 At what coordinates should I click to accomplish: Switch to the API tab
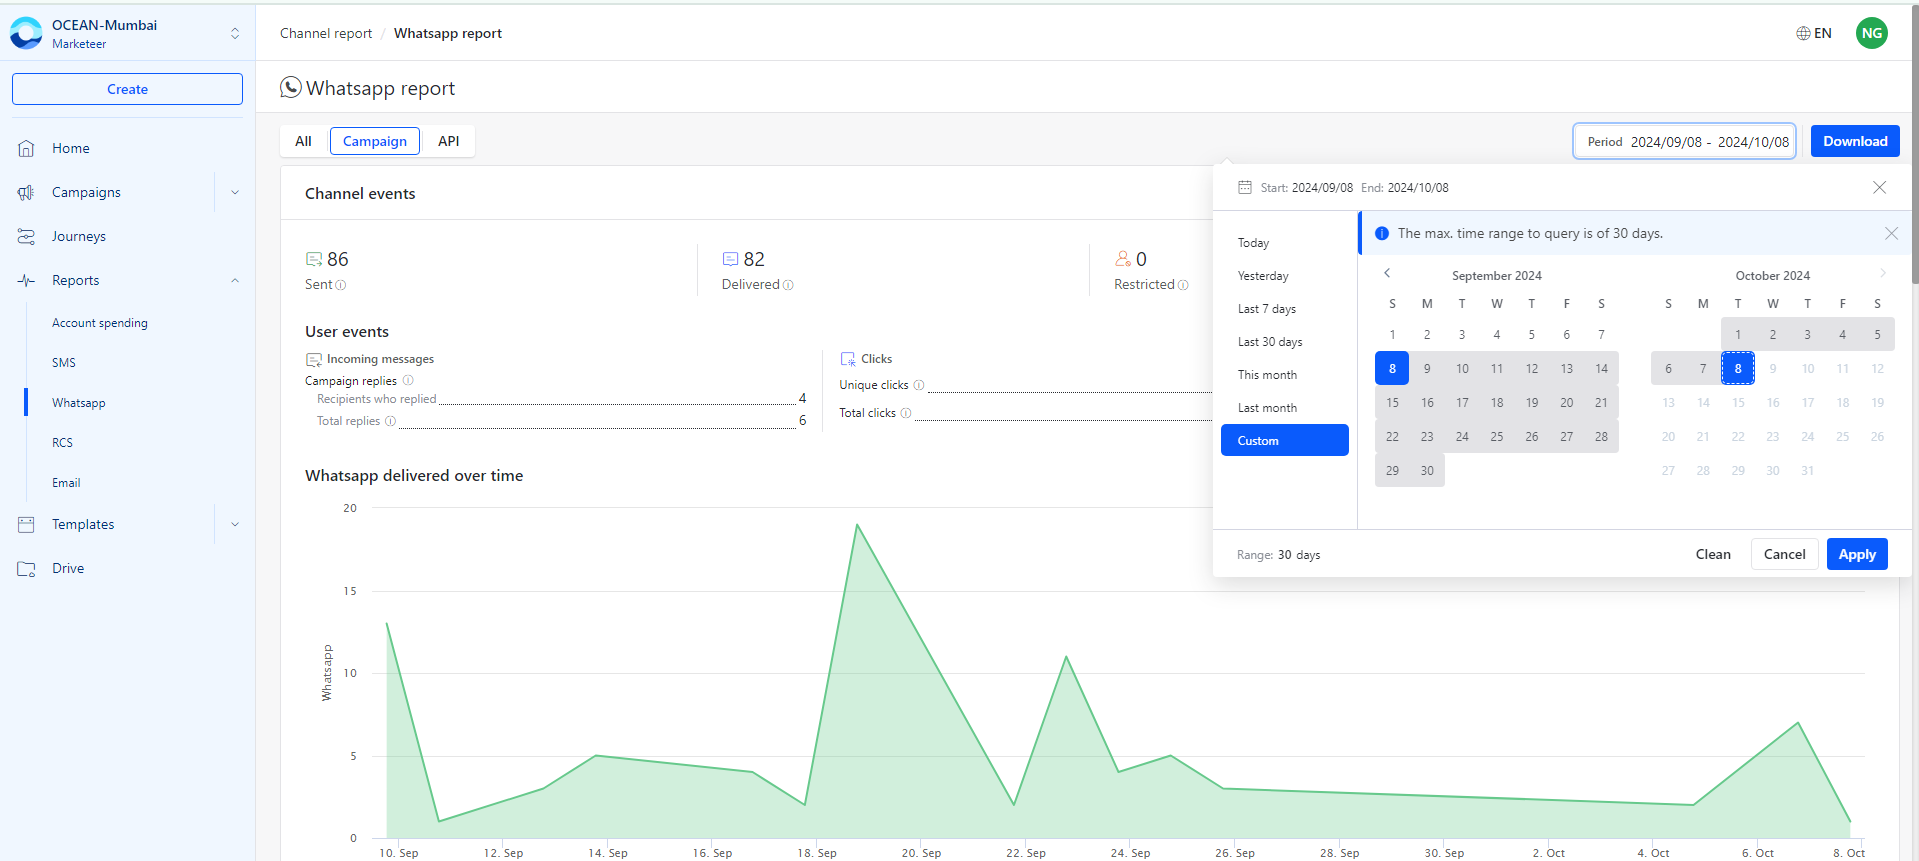[x=449, y=141]
